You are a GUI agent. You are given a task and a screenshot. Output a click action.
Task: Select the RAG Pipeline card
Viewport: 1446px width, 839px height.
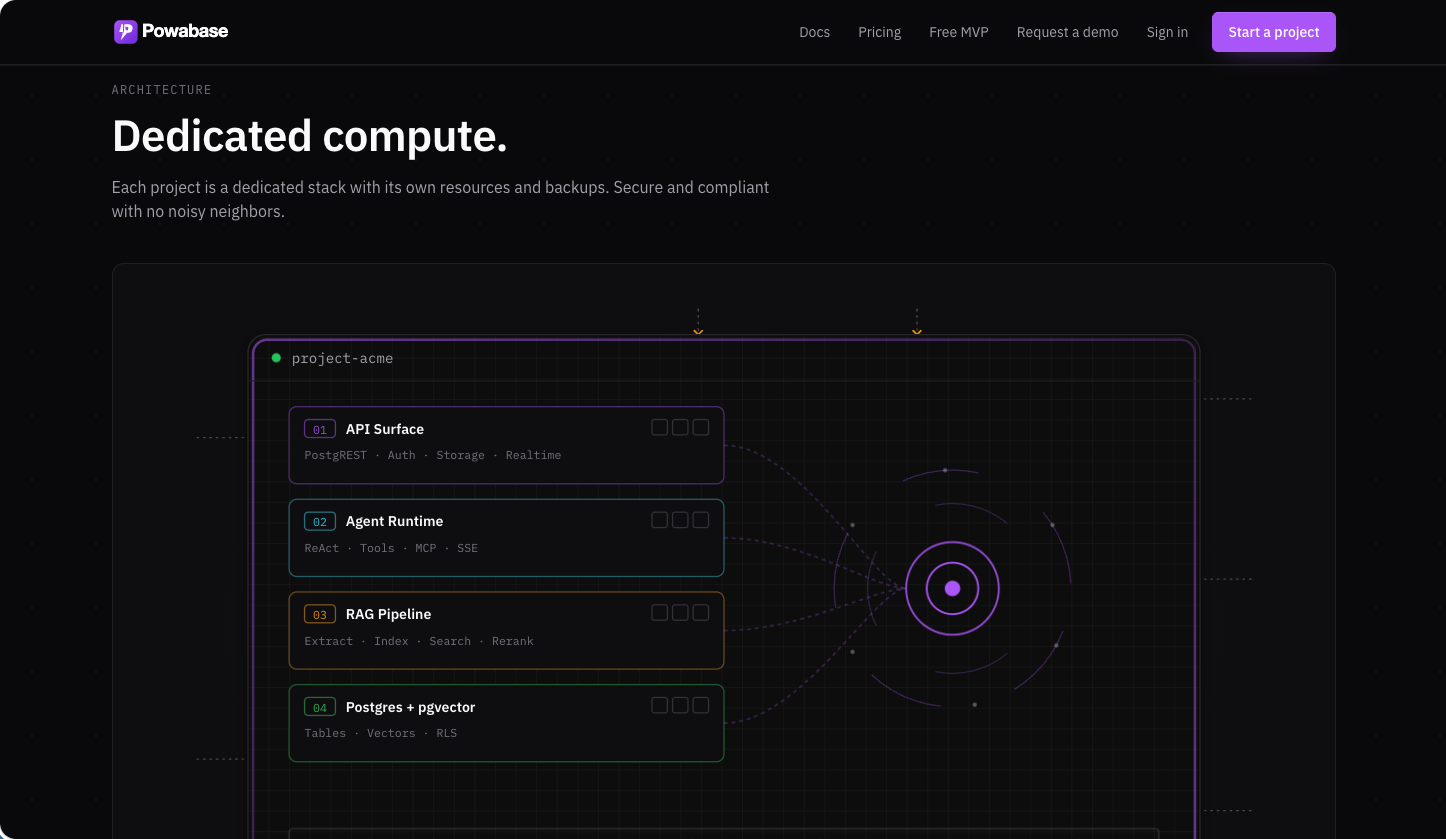point(506,630)
